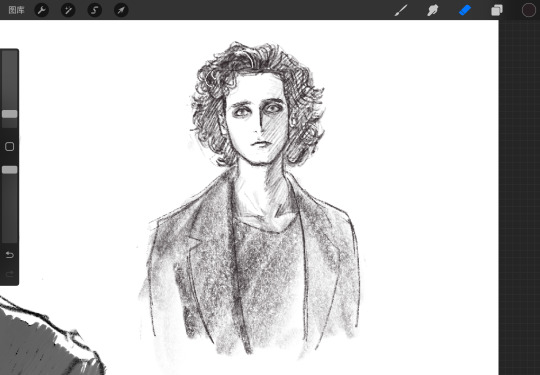Toggle the square Modify button
Viewport: 540px width, 375px height.
pyautogui.click(x=10, y=147)
